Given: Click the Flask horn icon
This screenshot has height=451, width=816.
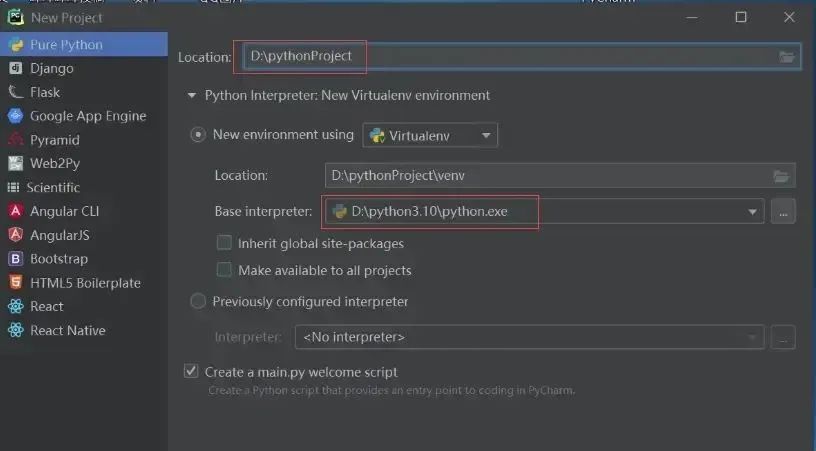Looking at the screenshot, I should 16,92.
